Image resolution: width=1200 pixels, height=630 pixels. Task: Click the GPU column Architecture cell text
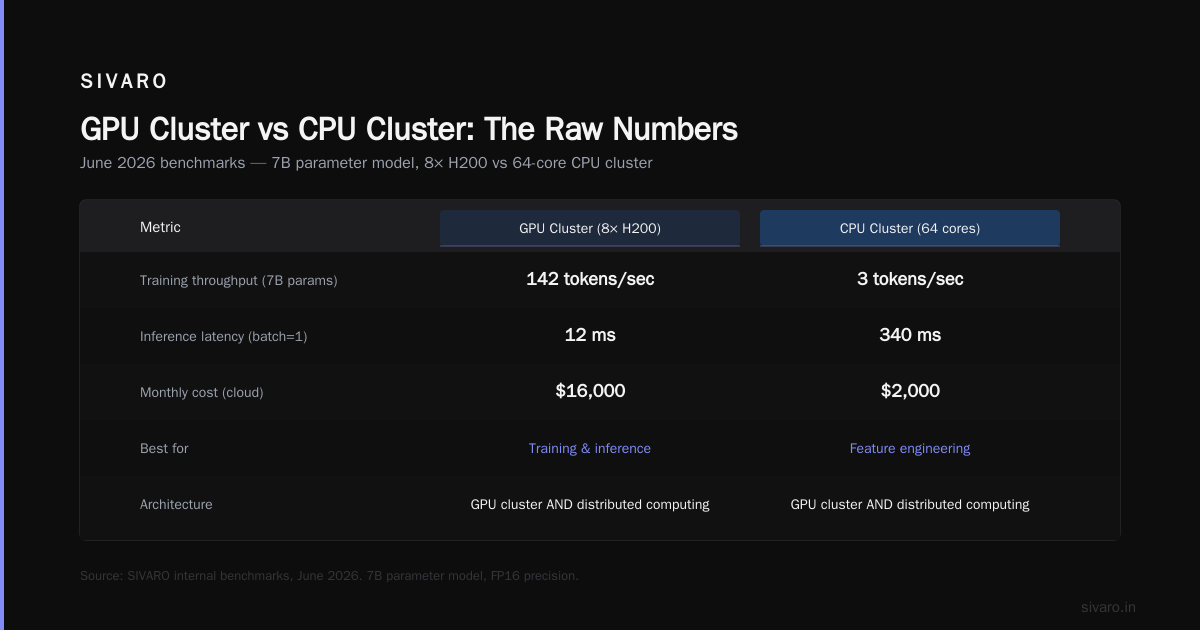coord(590,505)
